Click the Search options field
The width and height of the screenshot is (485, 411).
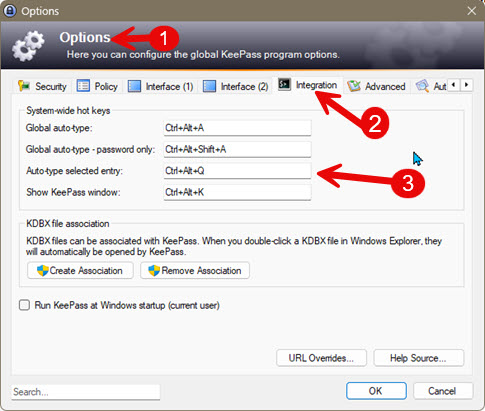(86, 392)
